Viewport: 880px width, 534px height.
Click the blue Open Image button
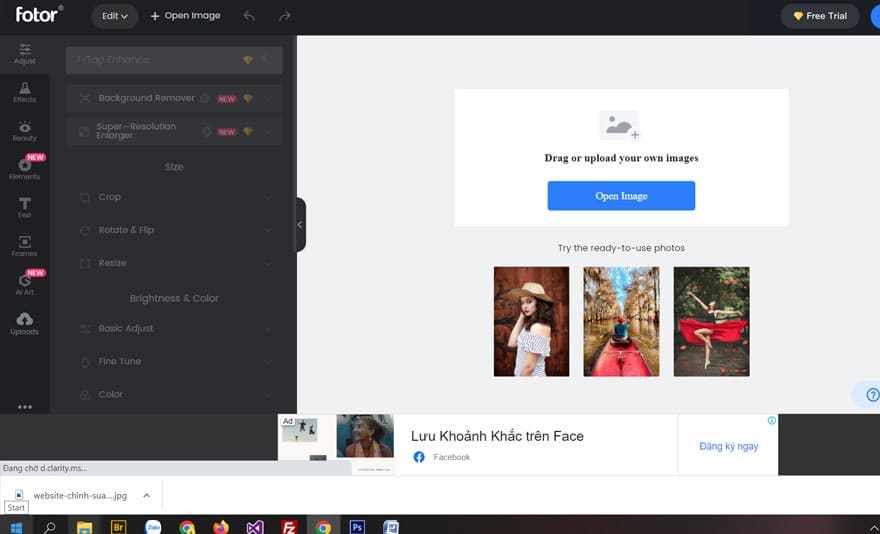coord(621,196)
